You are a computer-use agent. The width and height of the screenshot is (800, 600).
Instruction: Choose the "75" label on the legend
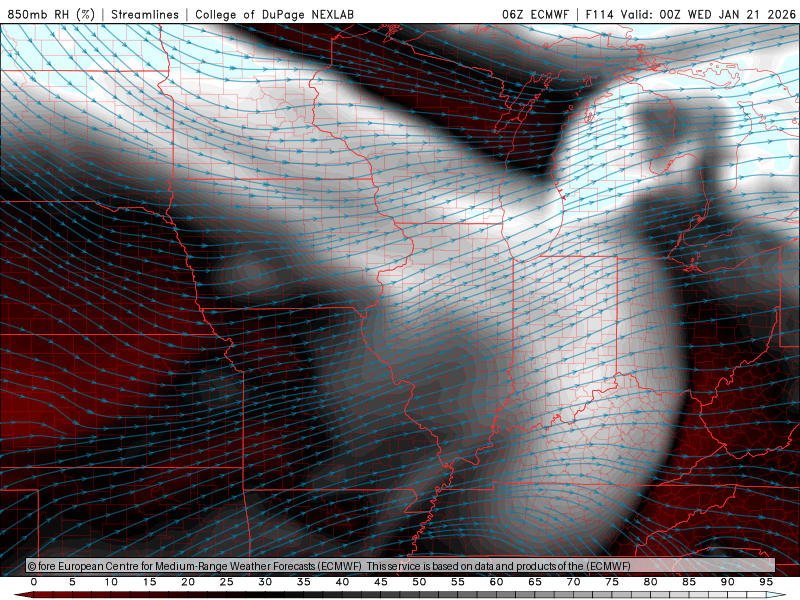click(x=612, y=582)
